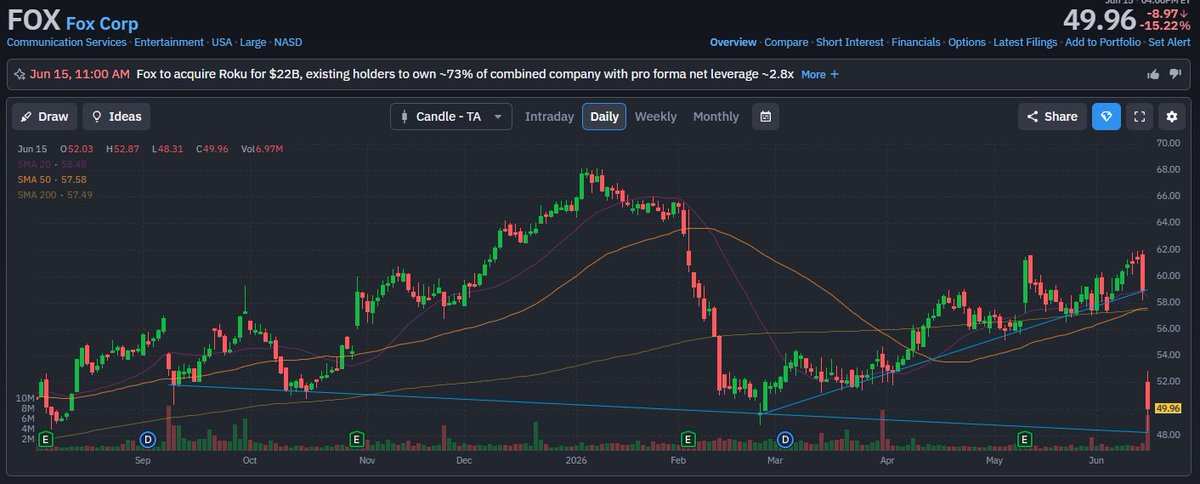
Task: Click the SMA 200 indicator legend
Action: [x=55, y=193]
